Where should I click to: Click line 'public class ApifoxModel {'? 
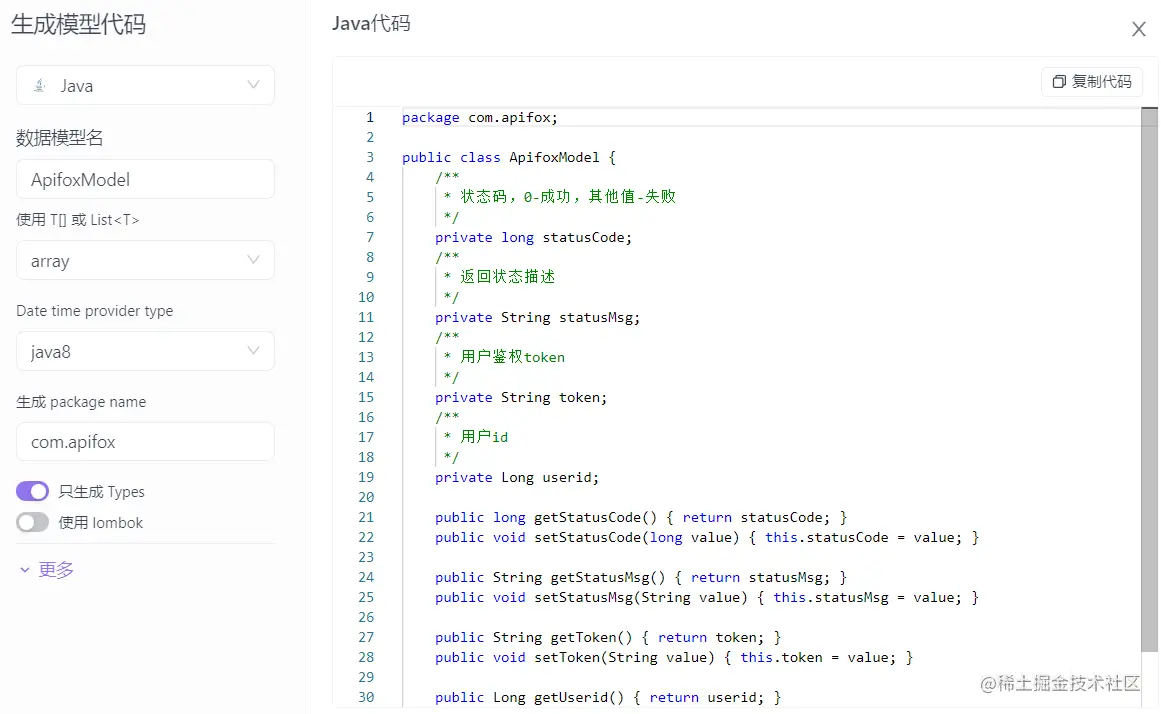[509, 157]
